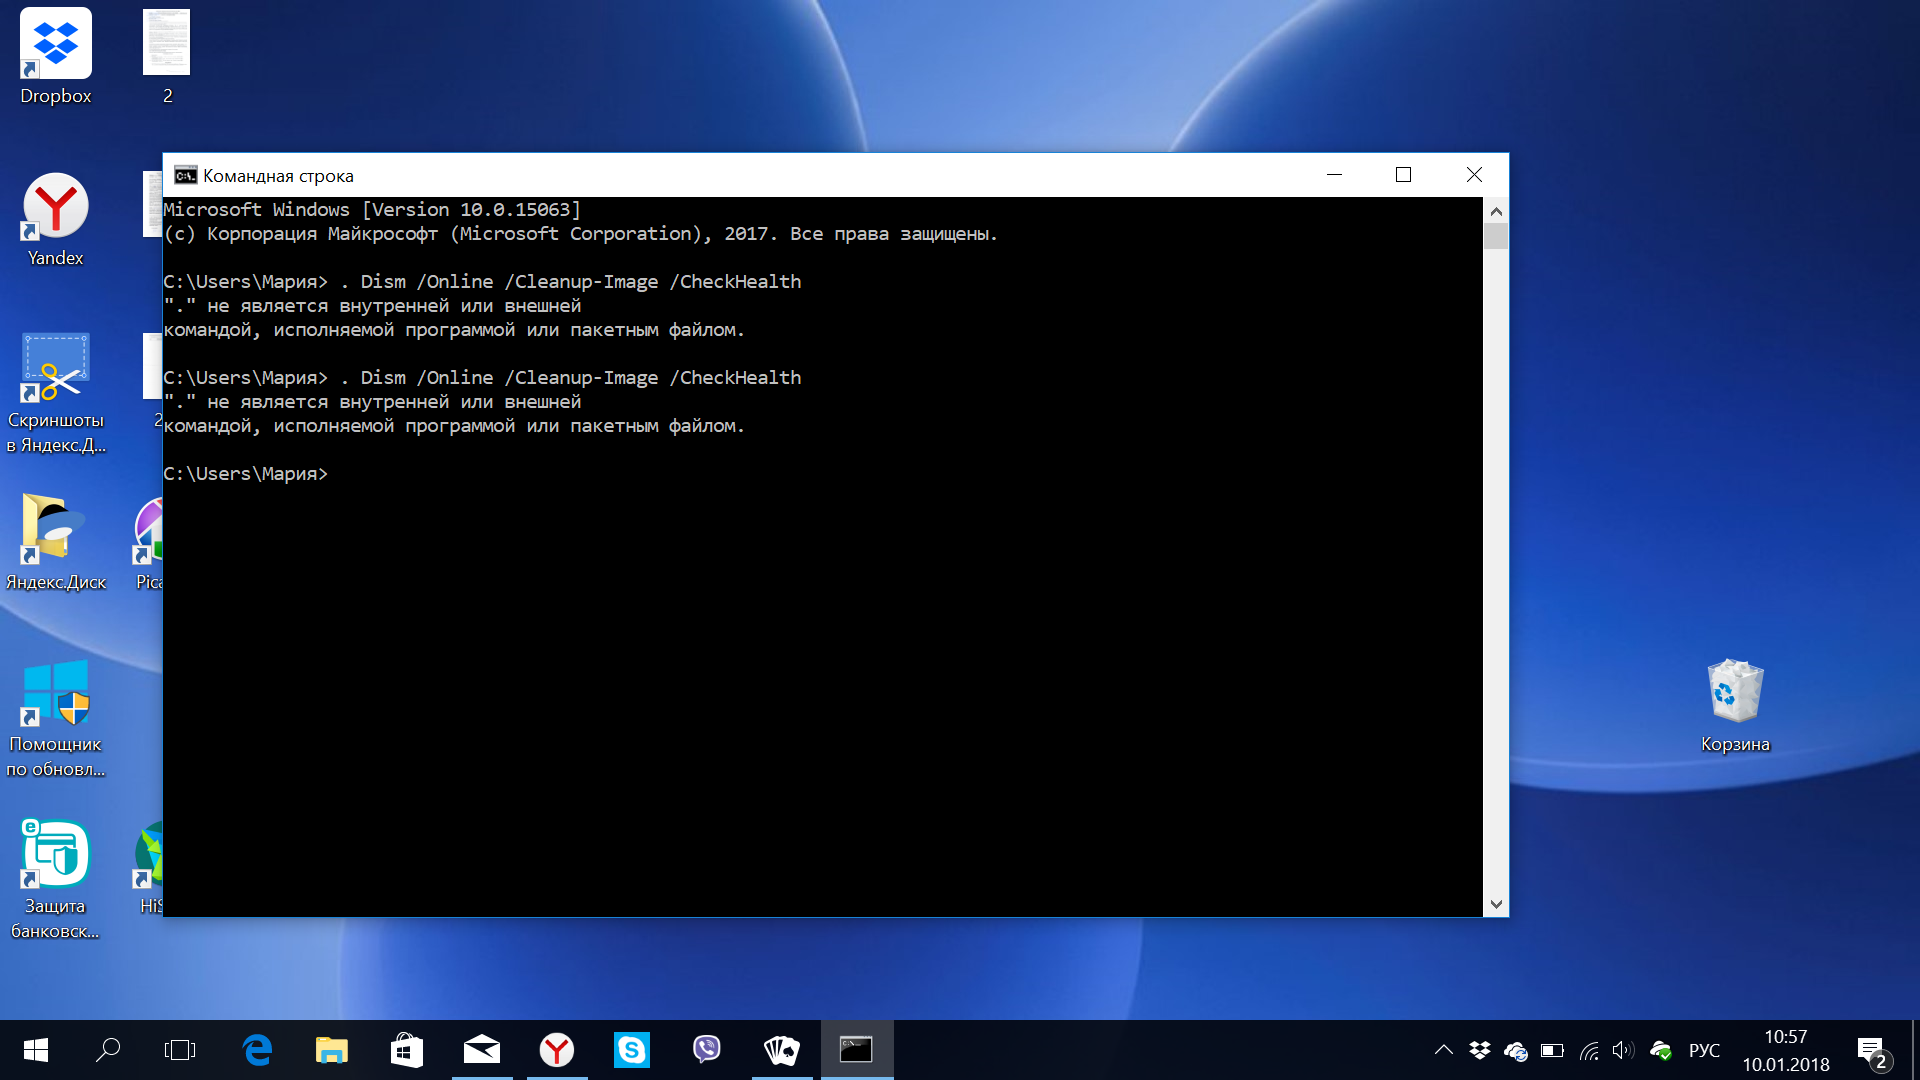Open the volume control in the tray
Image resolution: width=1920 pixels, height=1080 pixels.
coord(1622,1050)
